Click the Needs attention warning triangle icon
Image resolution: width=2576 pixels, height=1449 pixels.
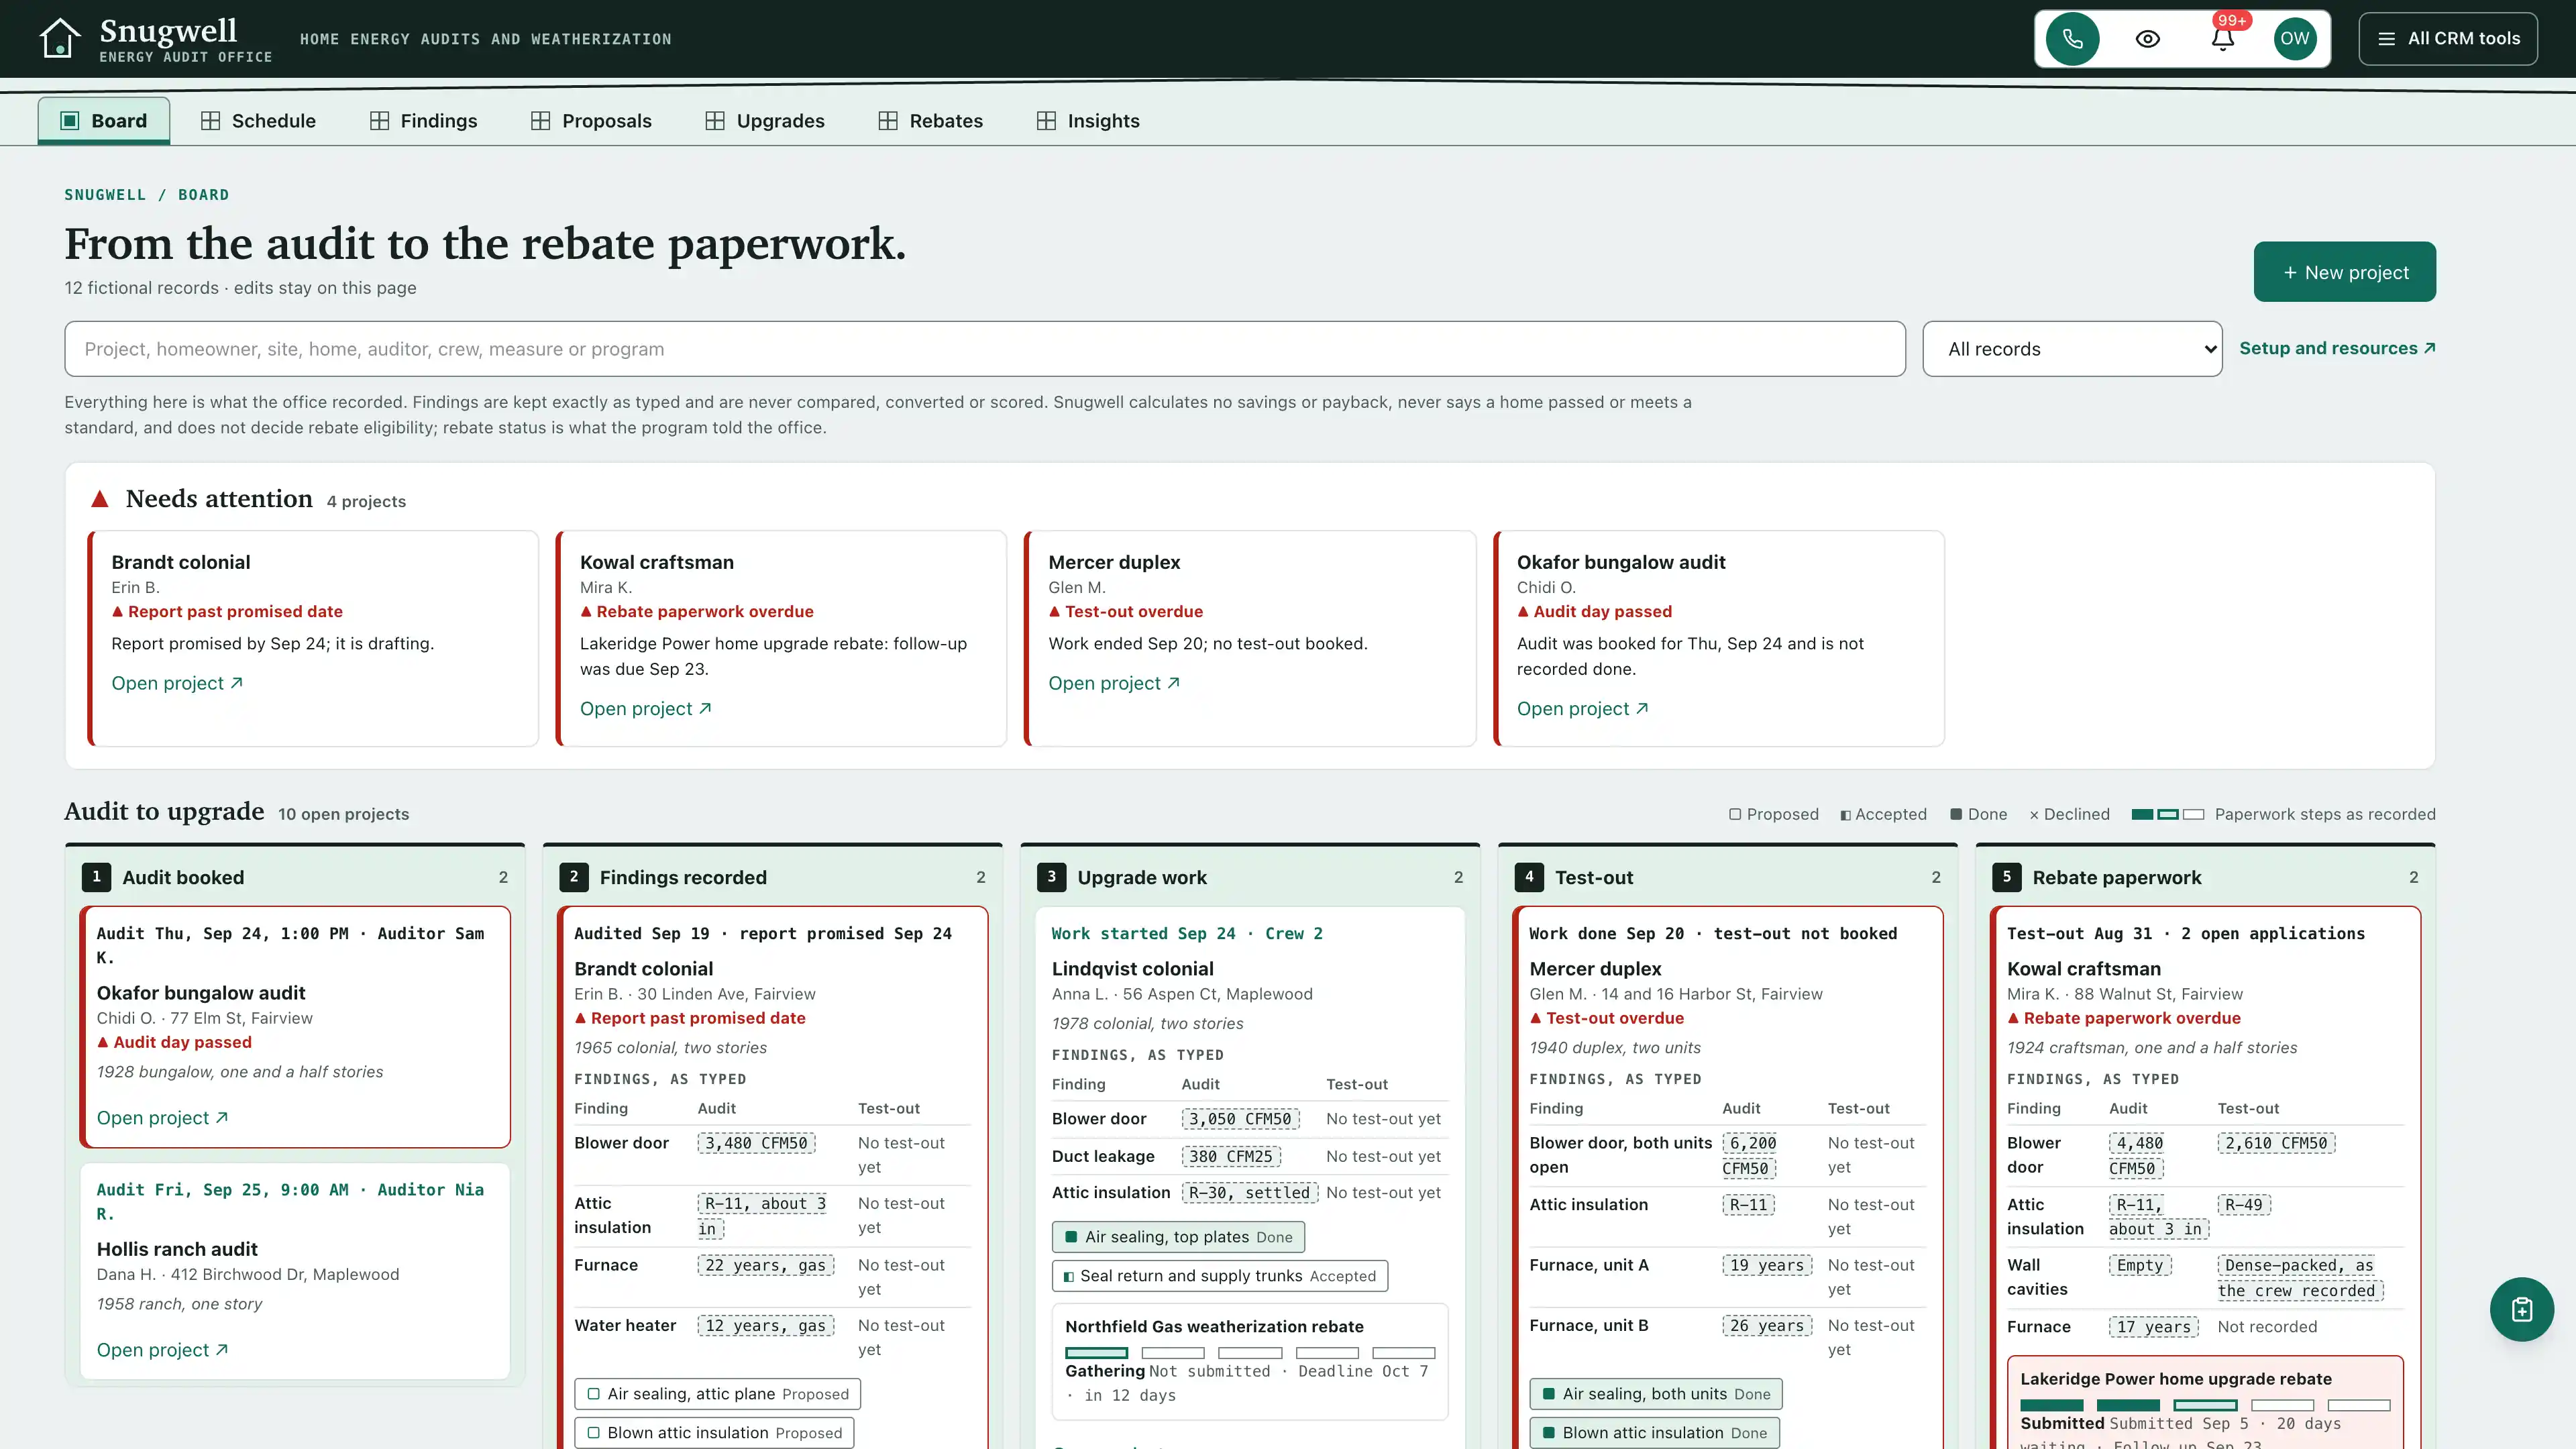coord(100,499)
